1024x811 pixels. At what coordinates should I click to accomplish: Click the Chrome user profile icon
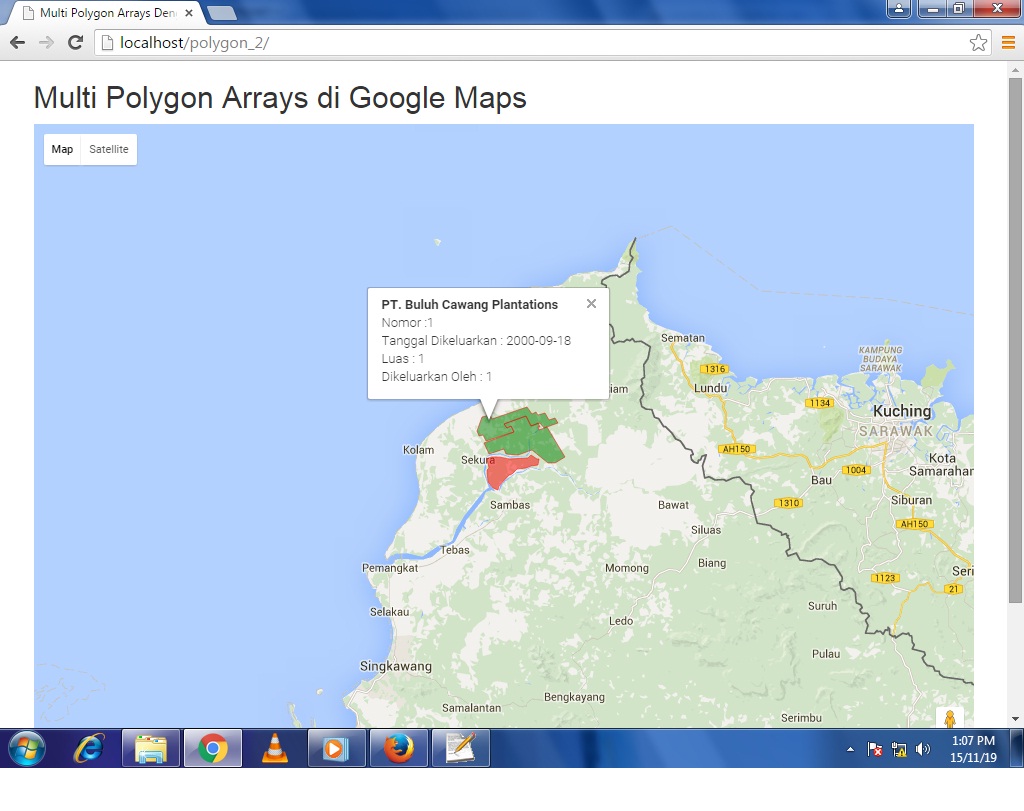[899, 8]
